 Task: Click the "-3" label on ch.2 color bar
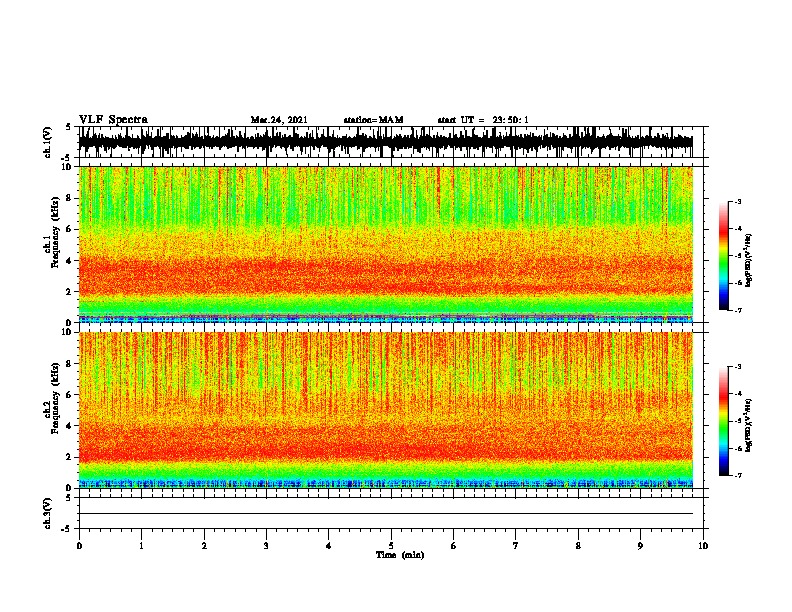737,367
